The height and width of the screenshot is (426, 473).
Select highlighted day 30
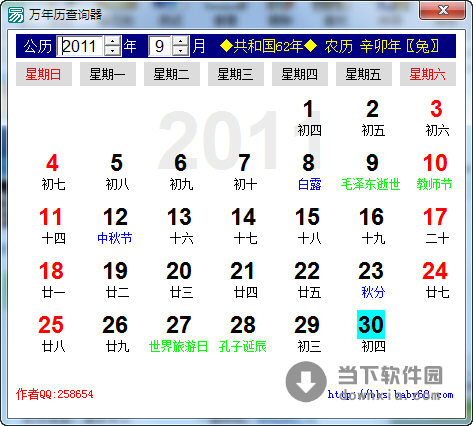(371, 325)
